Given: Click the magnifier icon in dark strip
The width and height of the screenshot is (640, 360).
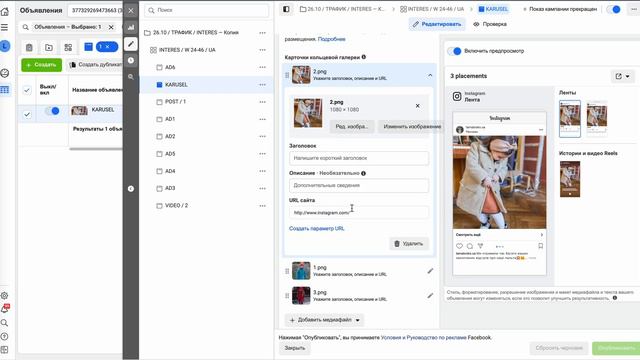Looking at the screenshot, I should pos(131,77).
